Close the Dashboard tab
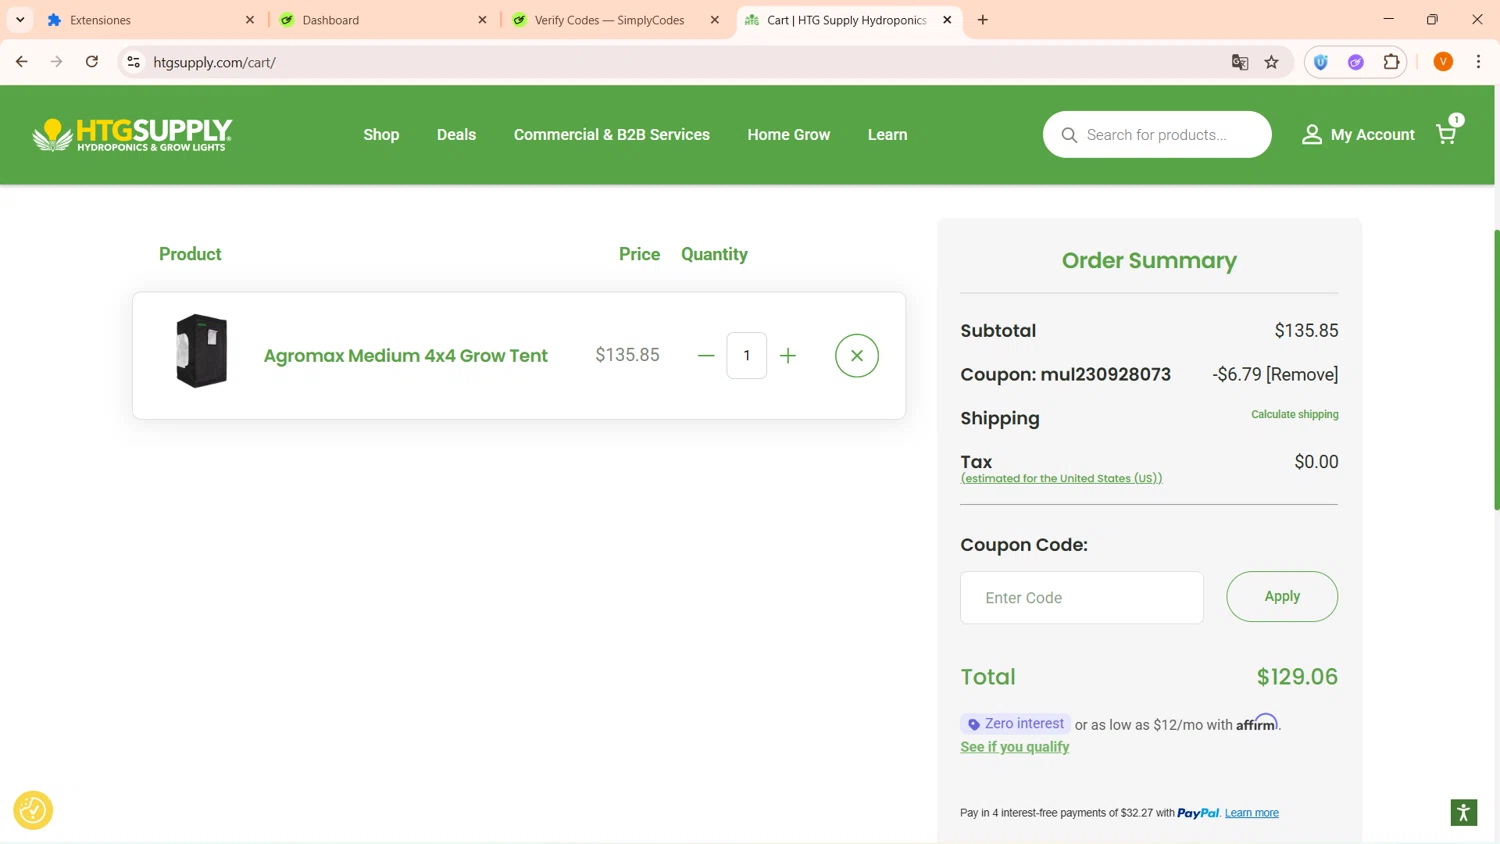 coord(482,20)
